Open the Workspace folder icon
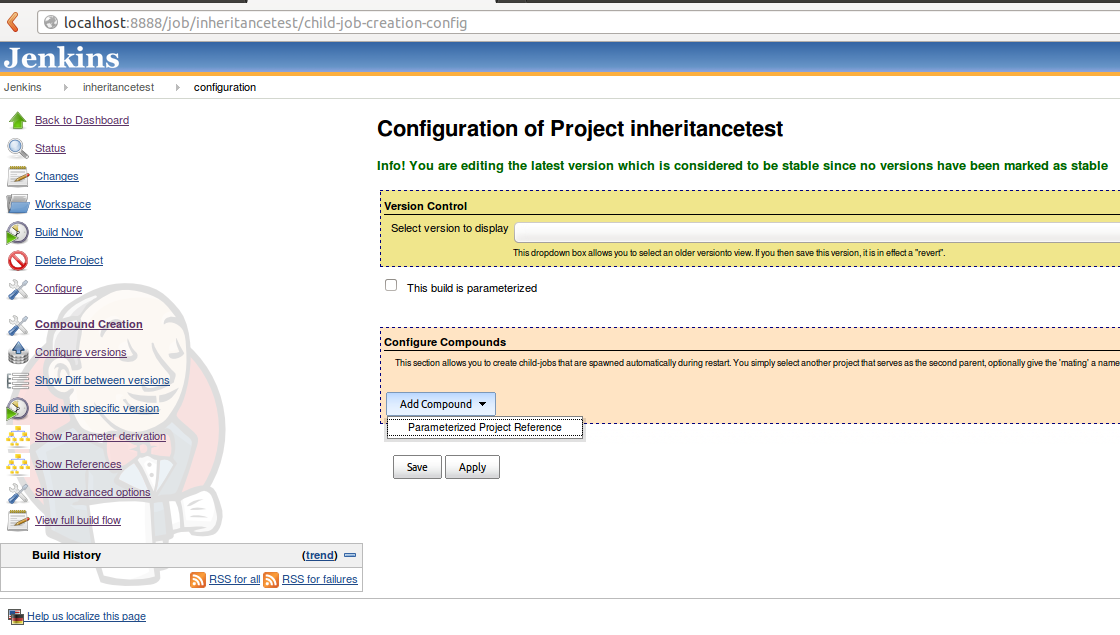Viewport: 1120px width, 635px height. (x=17, y=204)
